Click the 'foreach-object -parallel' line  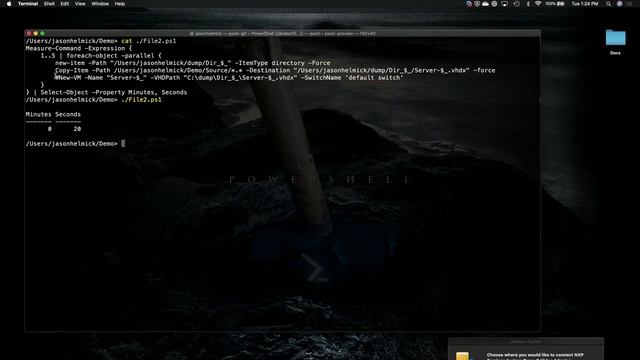pos(101,56)
